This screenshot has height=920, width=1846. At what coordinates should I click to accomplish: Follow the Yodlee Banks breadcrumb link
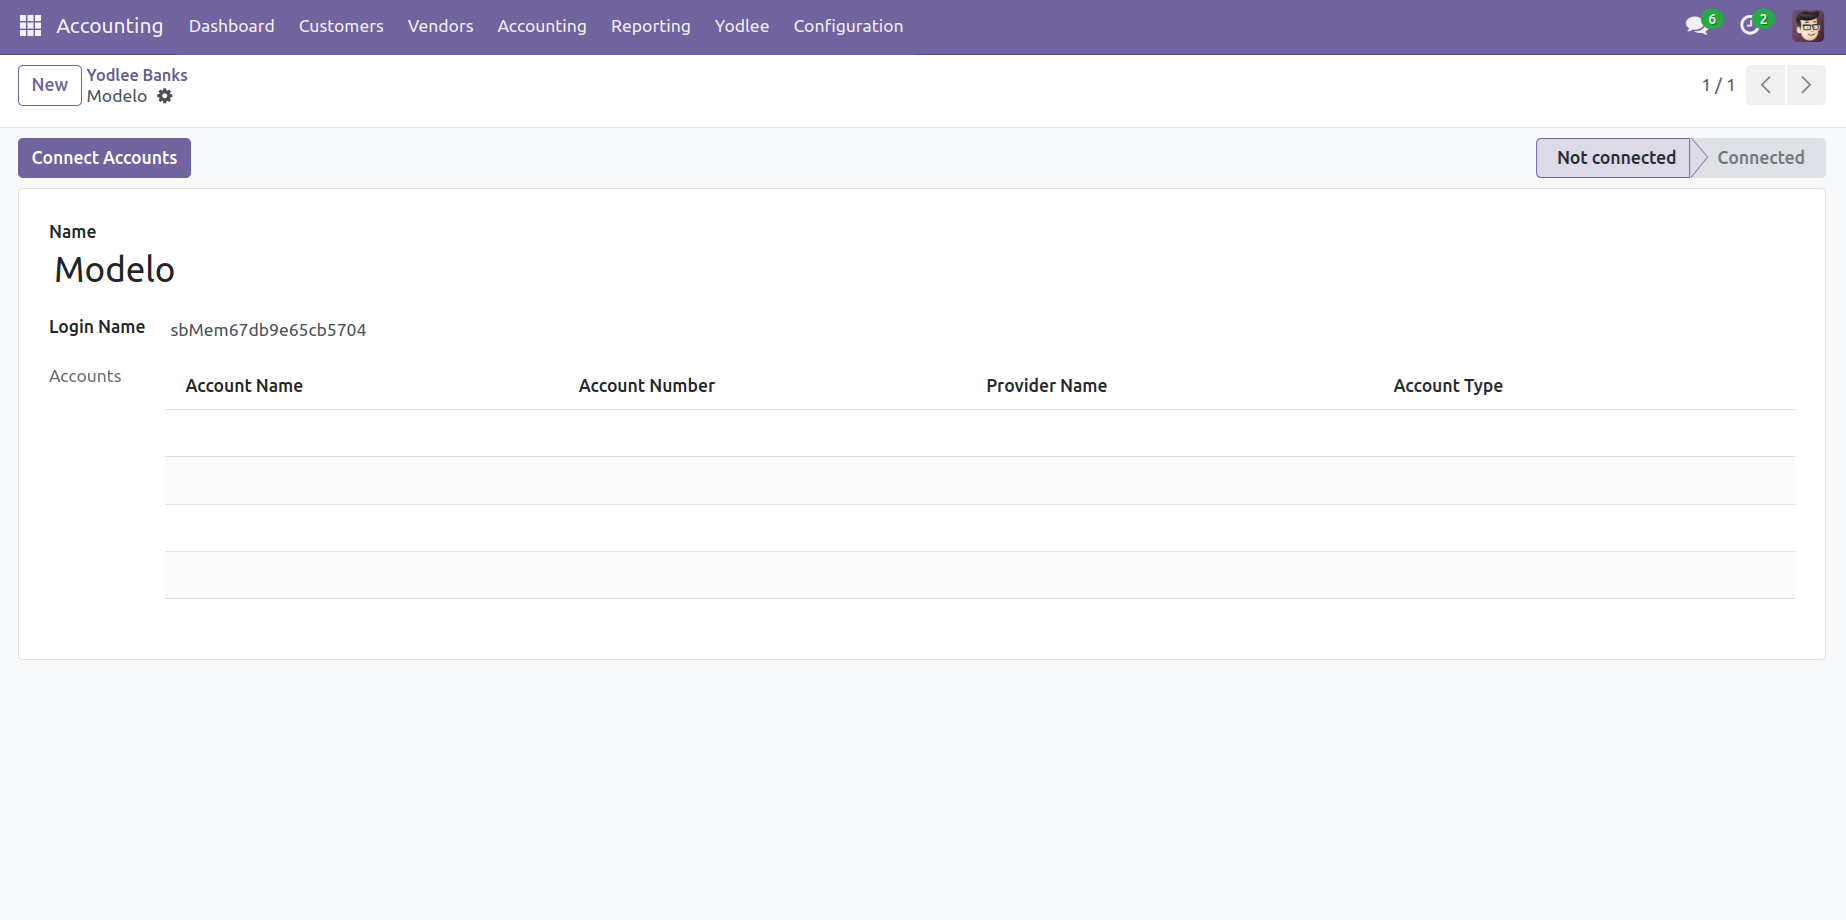[137, 75]
